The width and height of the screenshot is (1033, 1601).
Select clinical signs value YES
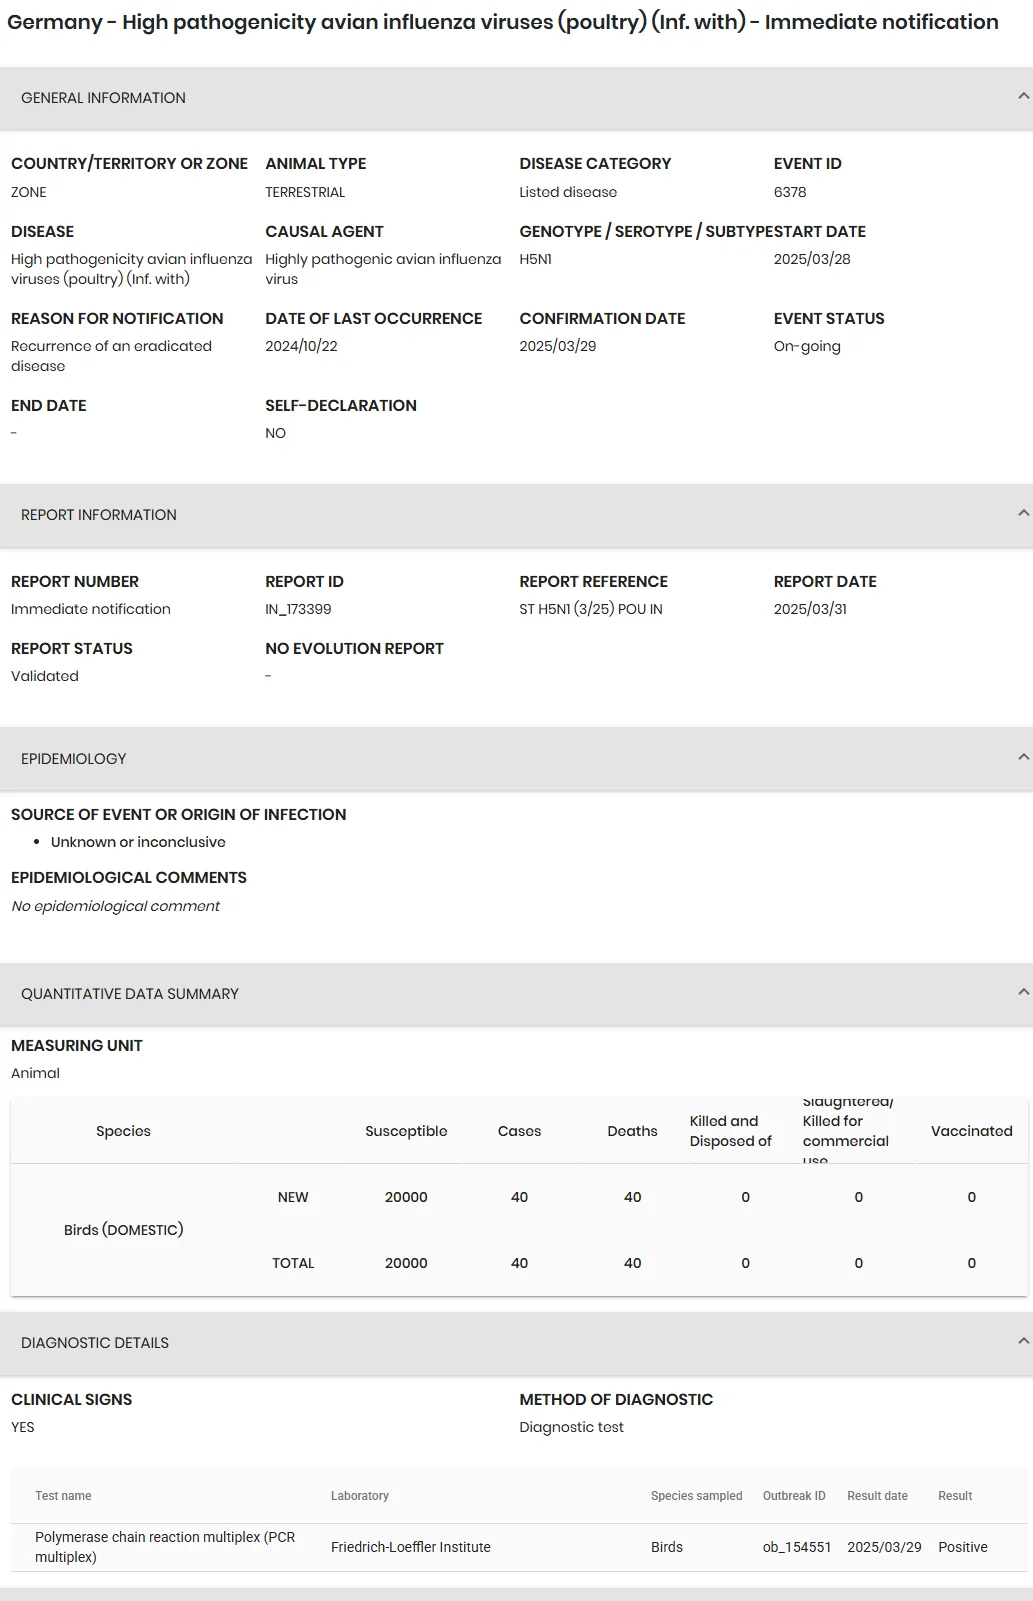(x=23, y=1427)
